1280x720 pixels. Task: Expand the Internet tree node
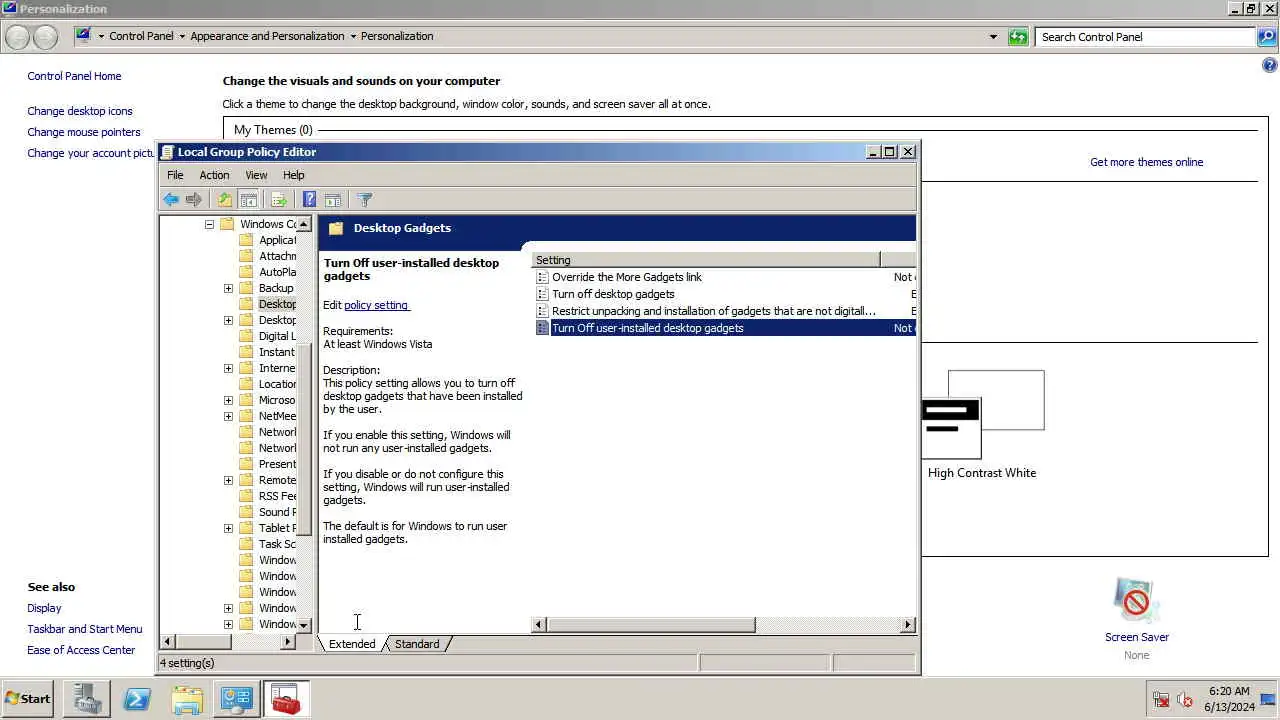point(228,368)
